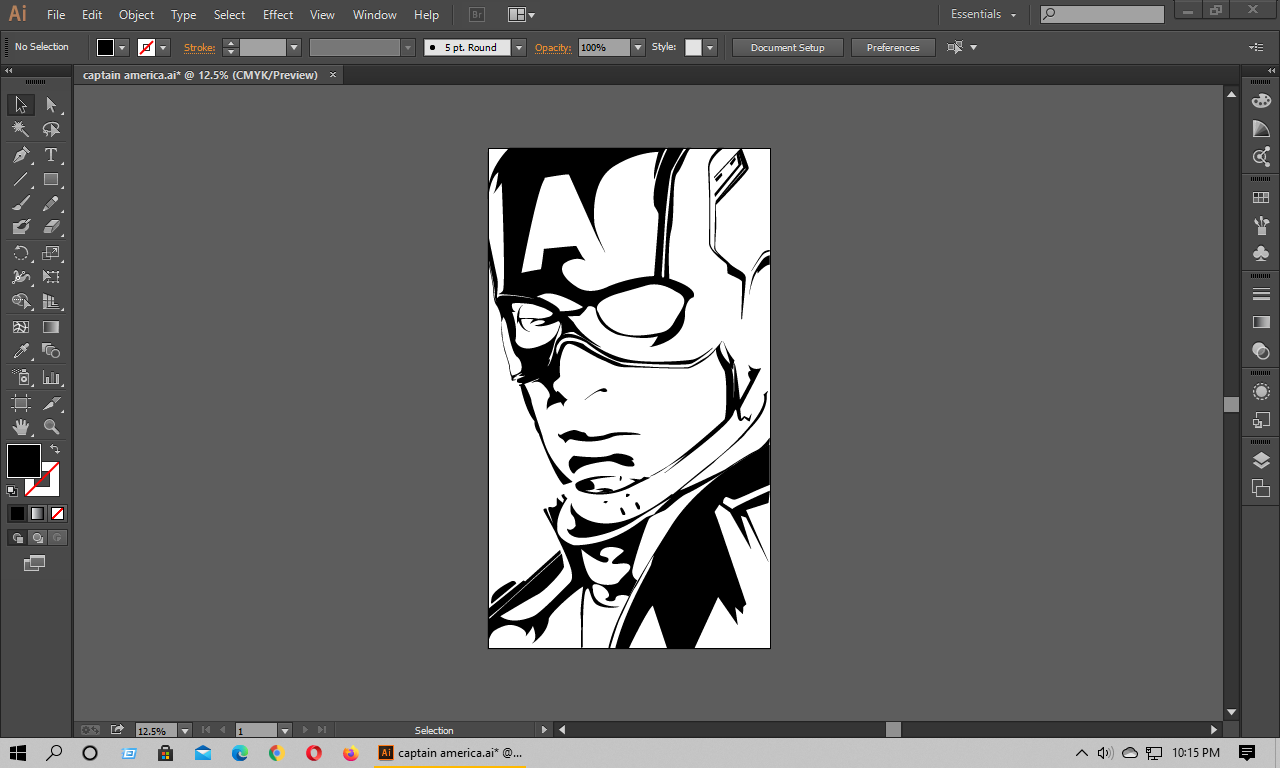Select the Lasso tool
The width and height of the screenshot is (1280, 768).
tap(51, 130)
